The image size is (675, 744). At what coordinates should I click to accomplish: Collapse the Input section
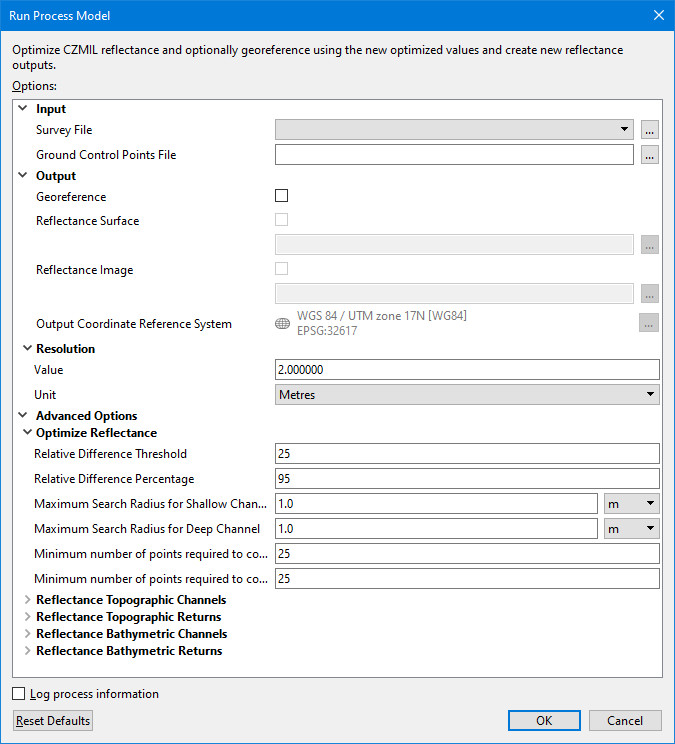22,108
